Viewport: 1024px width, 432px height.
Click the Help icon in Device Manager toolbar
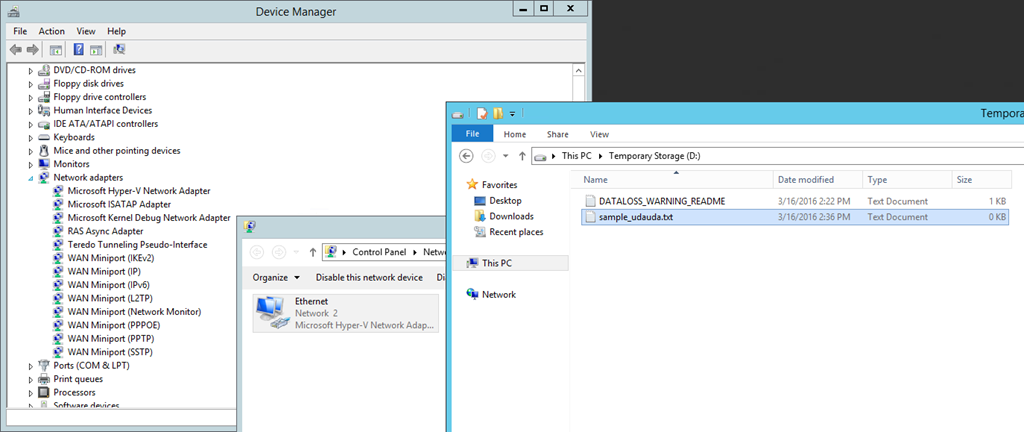click(78, 49)
